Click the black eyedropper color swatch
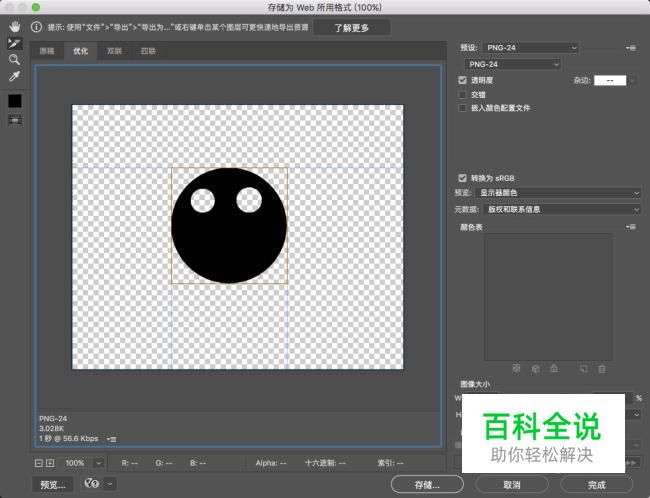 15,101
